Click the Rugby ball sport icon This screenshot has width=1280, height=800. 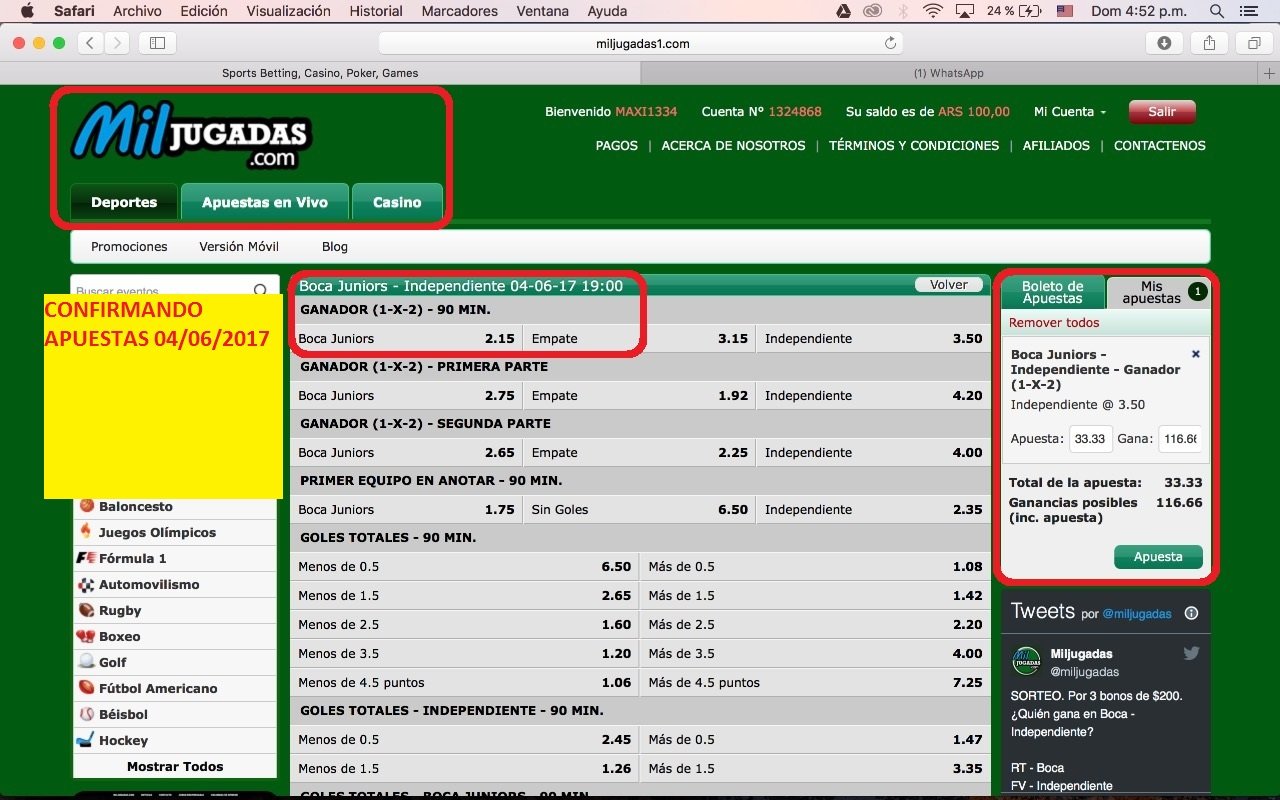[x=87, y=610]
